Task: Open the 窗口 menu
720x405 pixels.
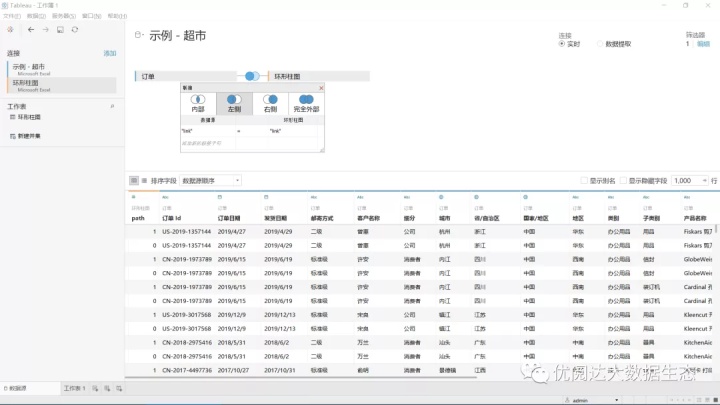Action: pos(91,16)
